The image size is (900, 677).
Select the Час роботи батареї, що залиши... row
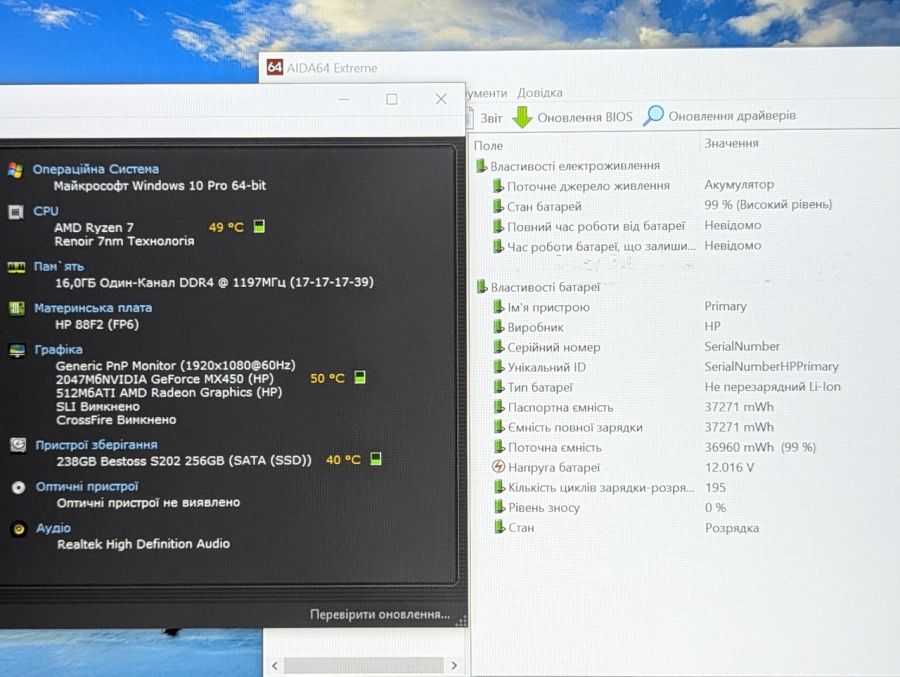627,246
